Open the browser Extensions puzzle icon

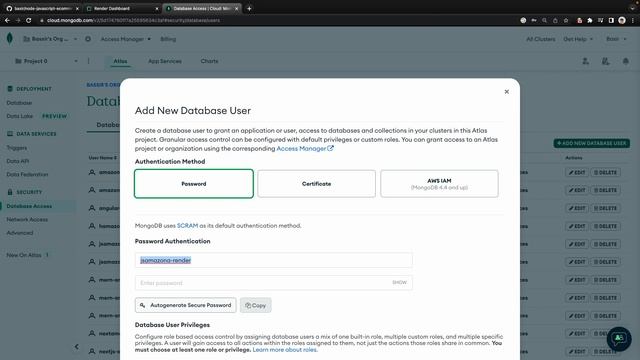590,20
